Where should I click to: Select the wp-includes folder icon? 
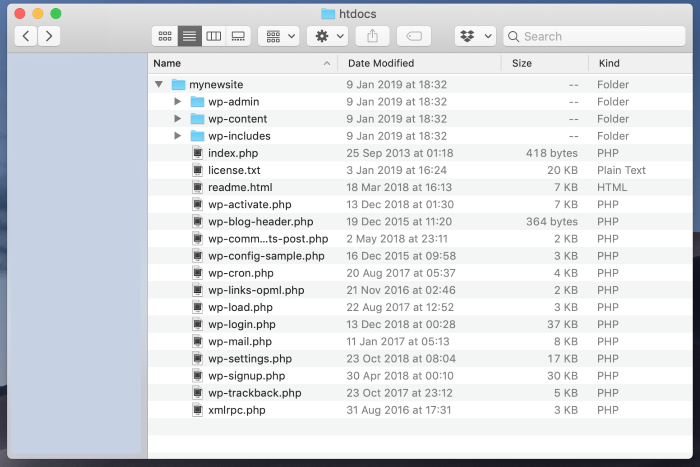(x=197, y=136)
